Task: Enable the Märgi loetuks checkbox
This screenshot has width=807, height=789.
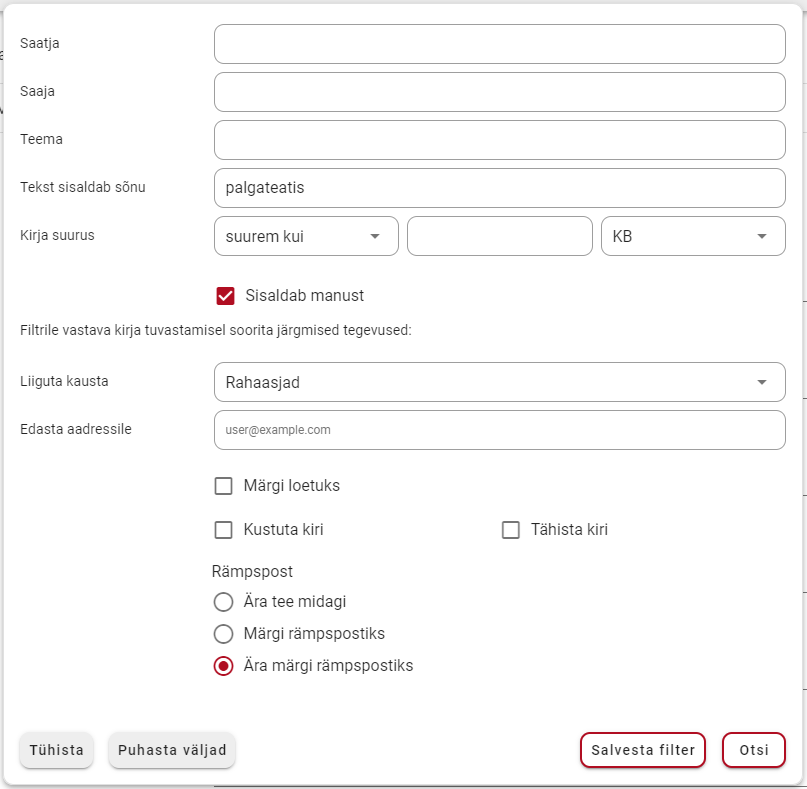Action: click(223, 485)
